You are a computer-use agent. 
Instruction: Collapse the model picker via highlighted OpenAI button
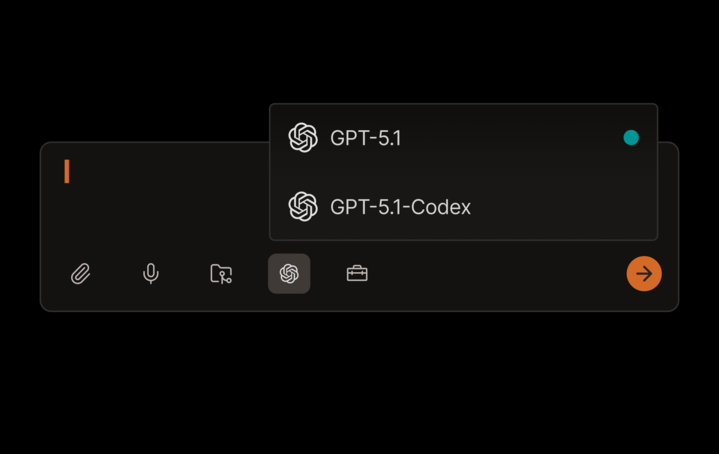click(289, 274)
